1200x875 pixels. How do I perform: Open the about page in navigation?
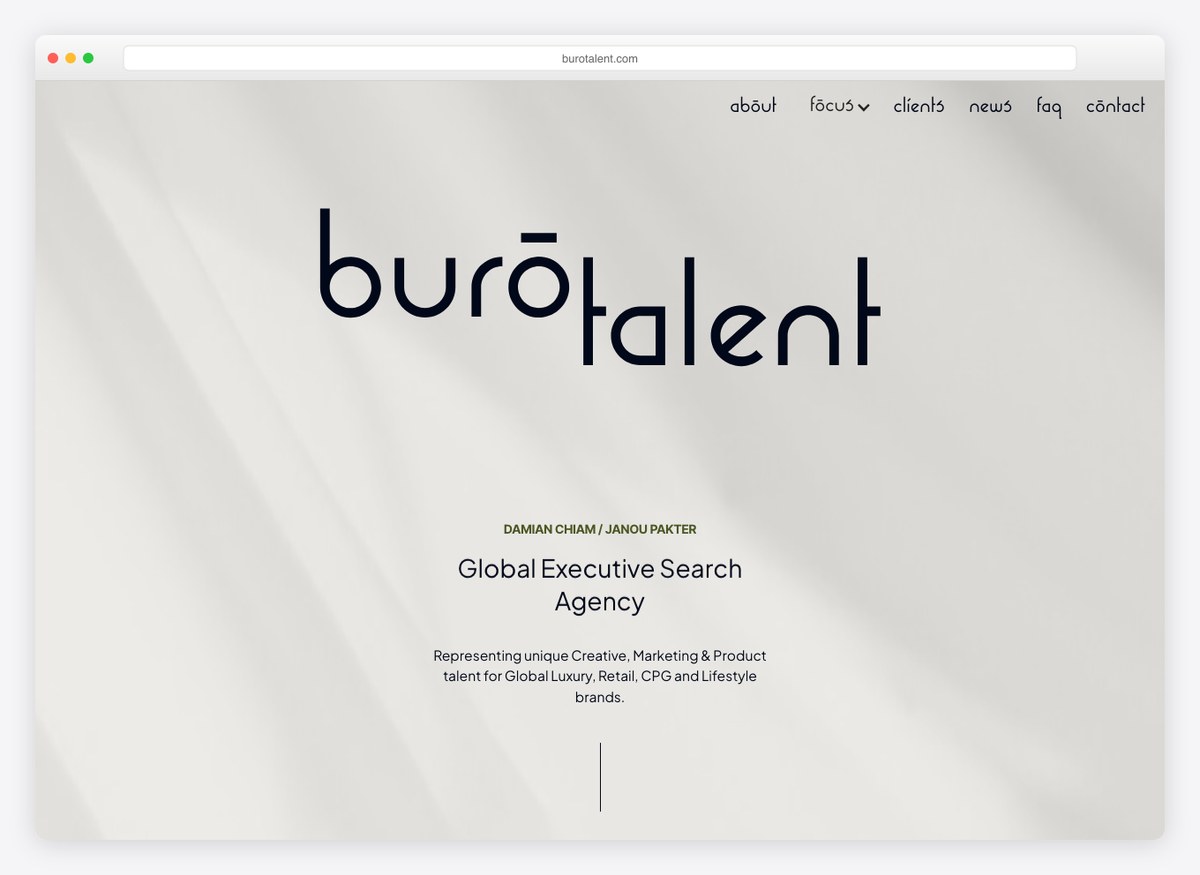click(753, 105)
